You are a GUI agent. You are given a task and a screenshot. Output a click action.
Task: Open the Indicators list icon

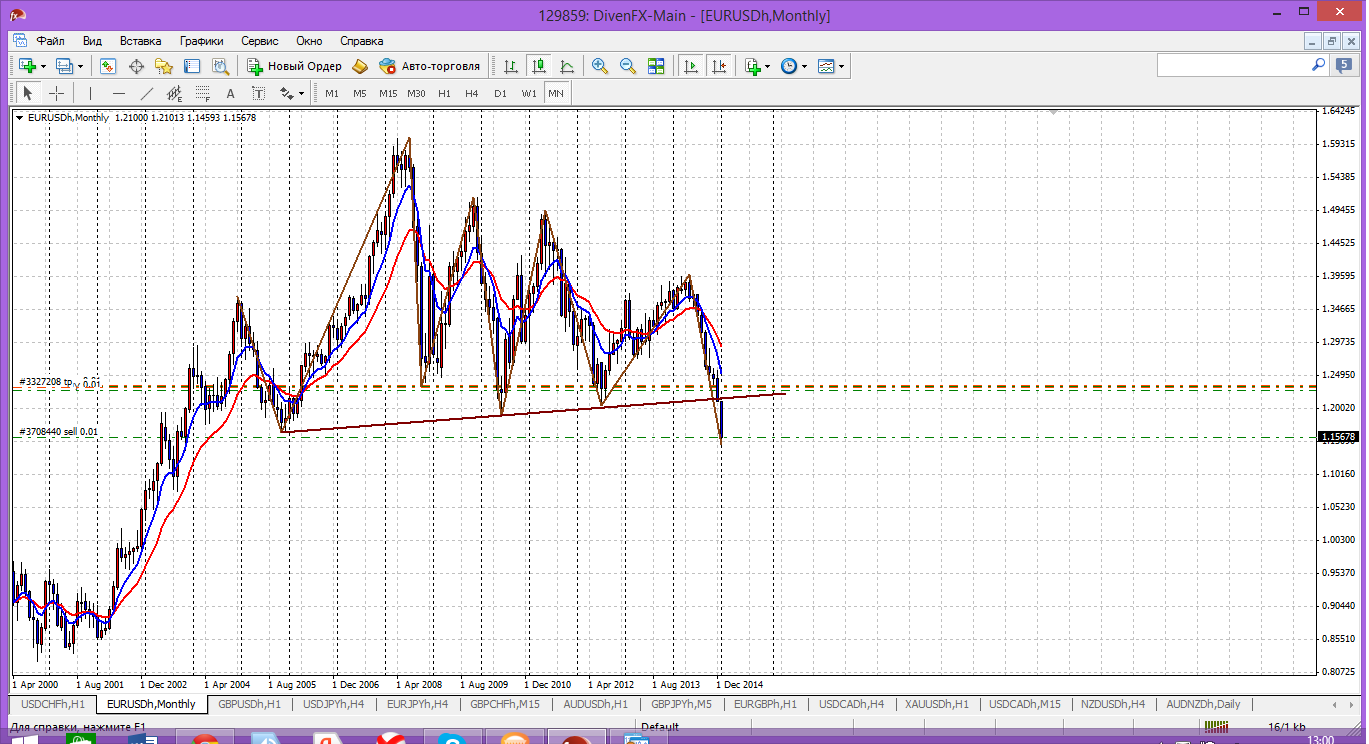click(x=753, y=66)
